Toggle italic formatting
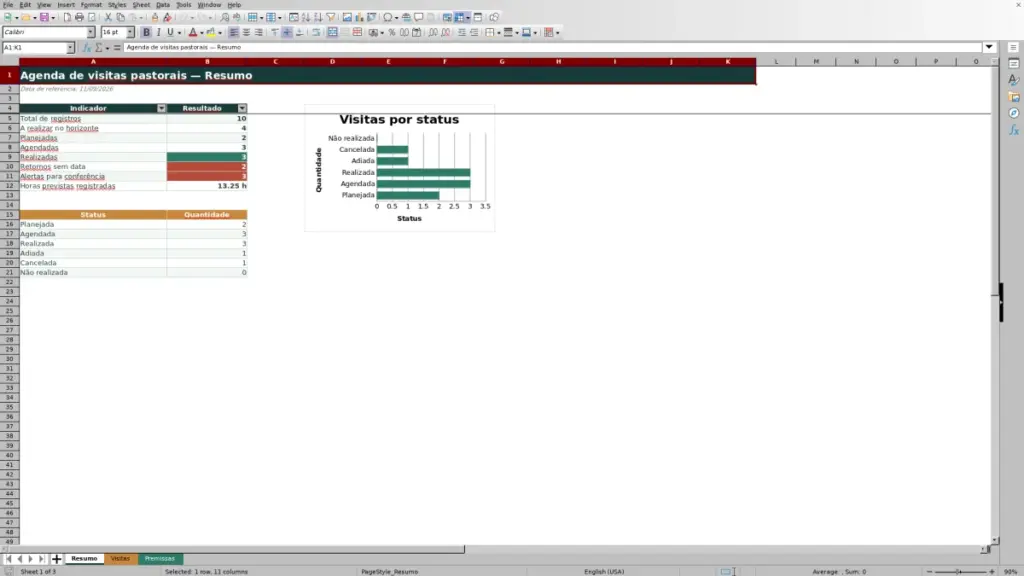1024x576 pixels. click(158, 32)
